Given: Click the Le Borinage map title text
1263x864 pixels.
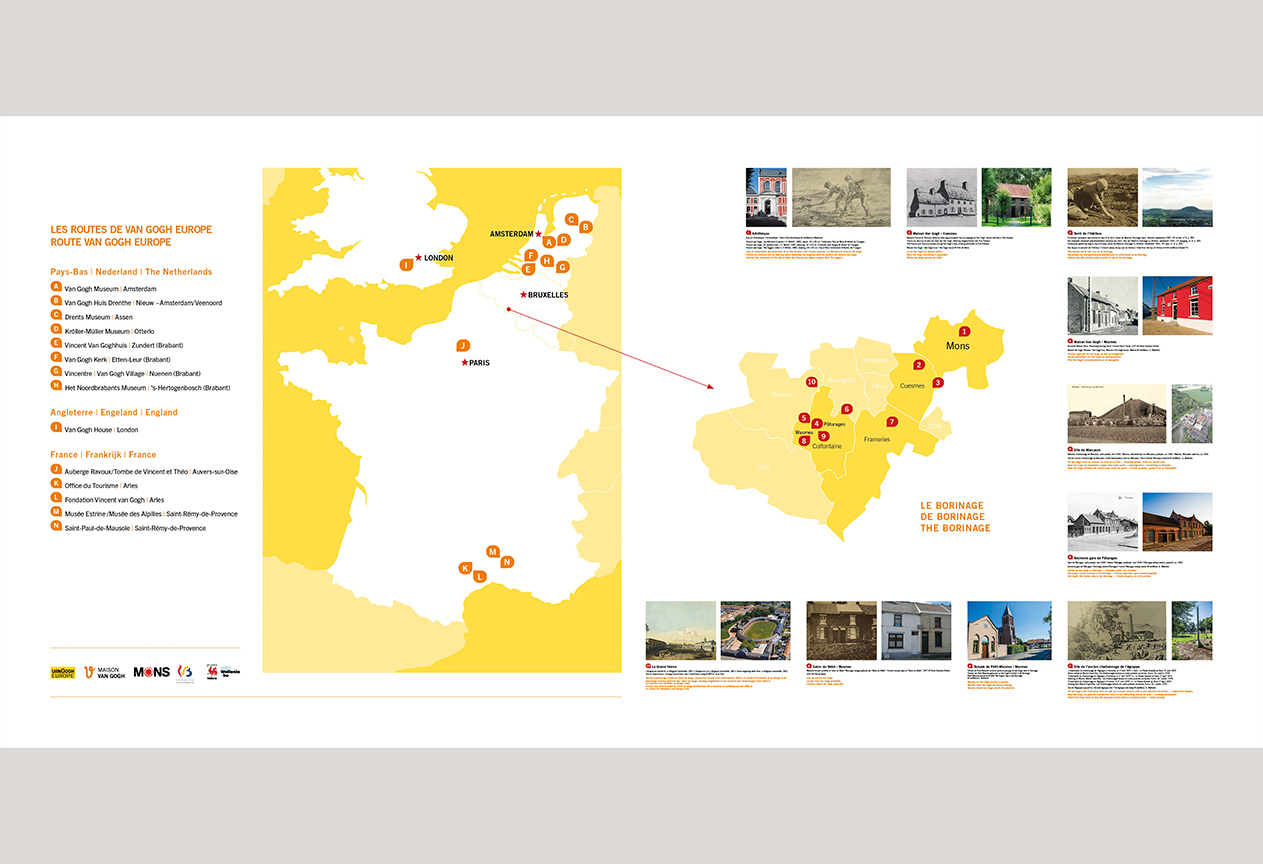Looking at the screenshot, I should click(954, 517).
